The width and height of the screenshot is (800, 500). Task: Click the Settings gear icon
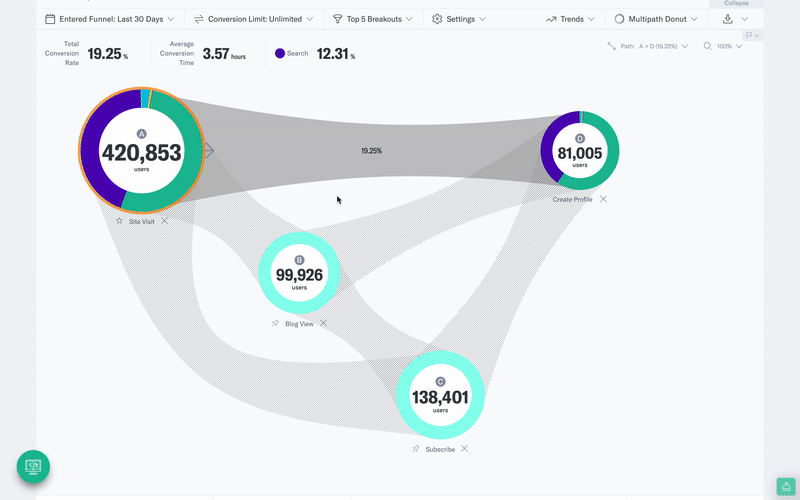[x=437, y=19]
